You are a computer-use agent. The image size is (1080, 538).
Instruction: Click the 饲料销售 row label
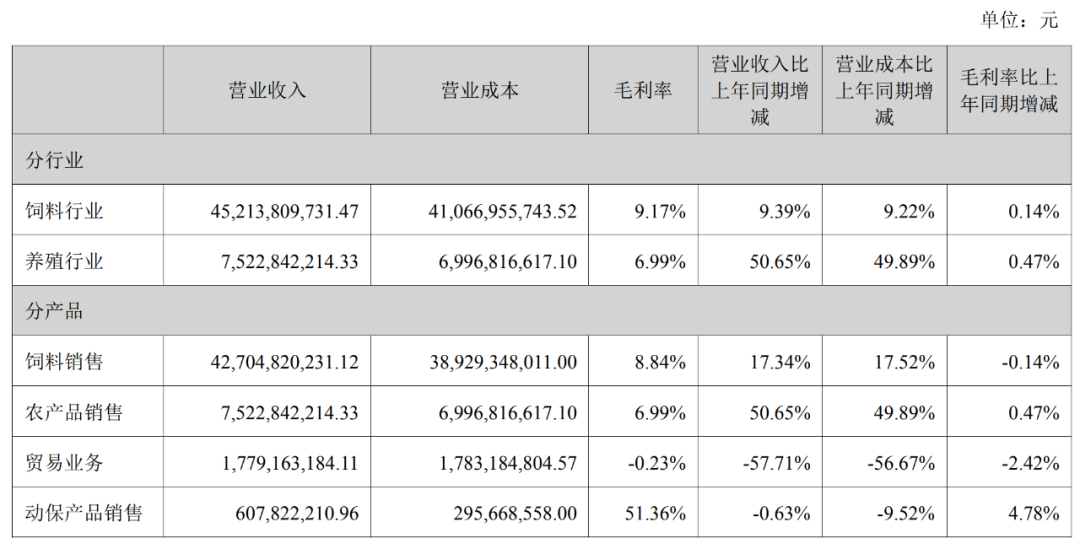coord(64,361)
